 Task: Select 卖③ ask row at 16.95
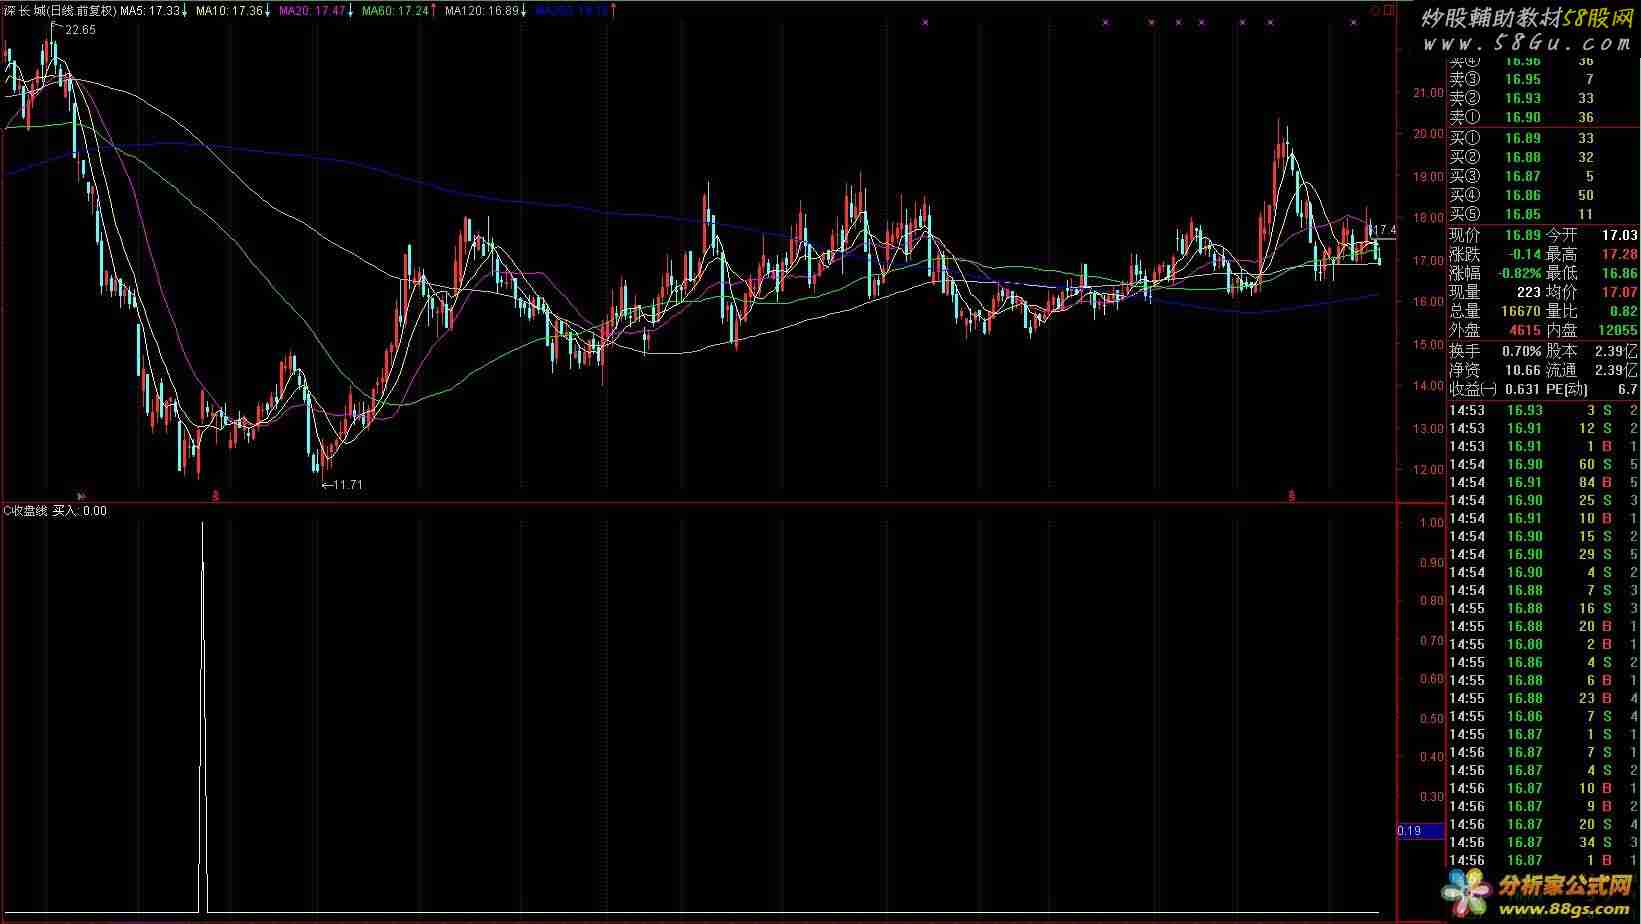[1544, 79]
